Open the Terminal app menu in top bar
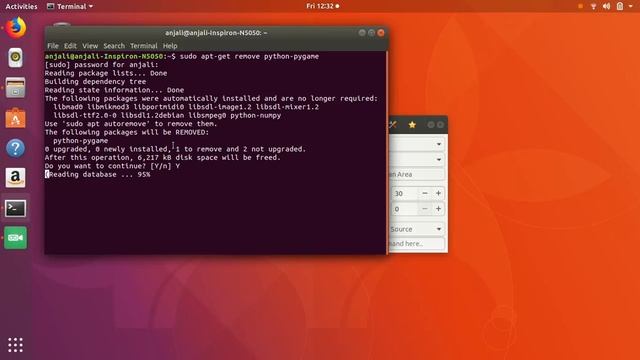This screenshot has height=360, width=640. click(x=70, y=6)
